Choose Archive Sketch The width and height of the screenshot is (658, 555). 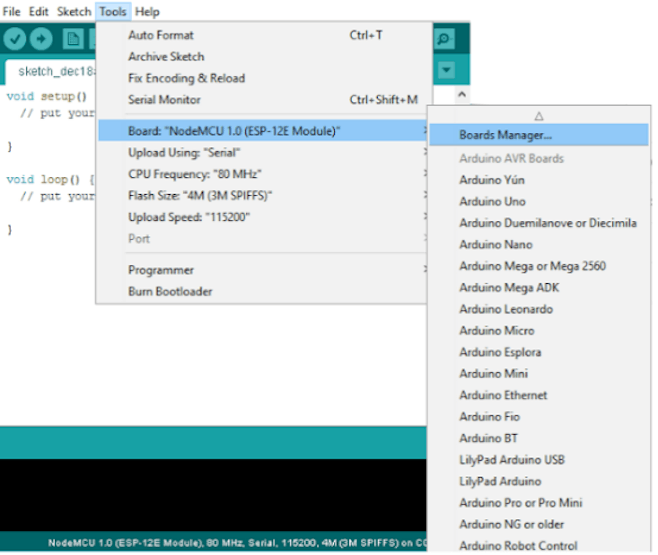[x=264, y=57]
